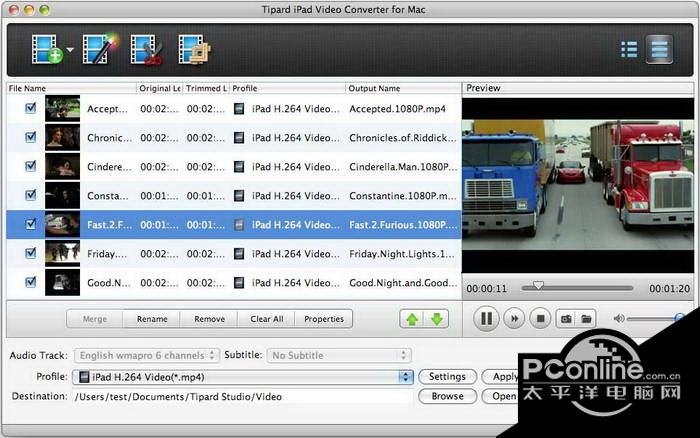This screenshot has height=438, width=700.
Task: Click profile icon in Fast 2 Furious row
Action: 239,225
